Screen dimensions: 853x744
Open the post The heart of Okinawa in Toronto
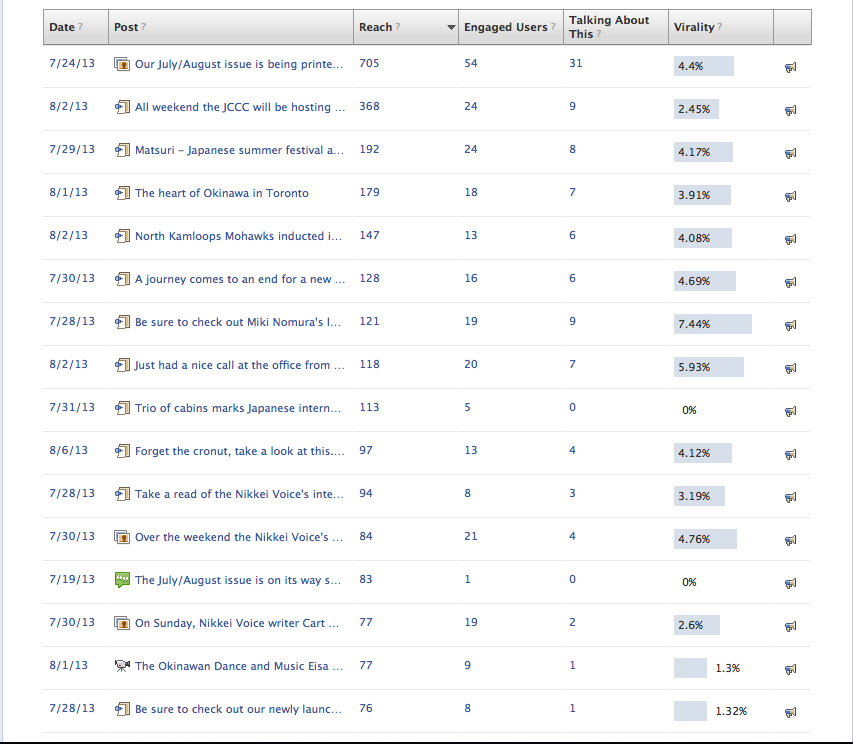(221, 193)
